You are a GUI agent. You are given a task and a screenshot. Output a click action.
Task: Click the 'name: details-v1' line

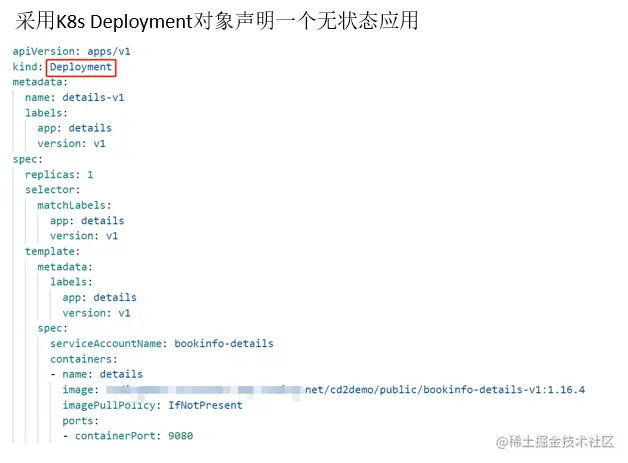[74, 97]
